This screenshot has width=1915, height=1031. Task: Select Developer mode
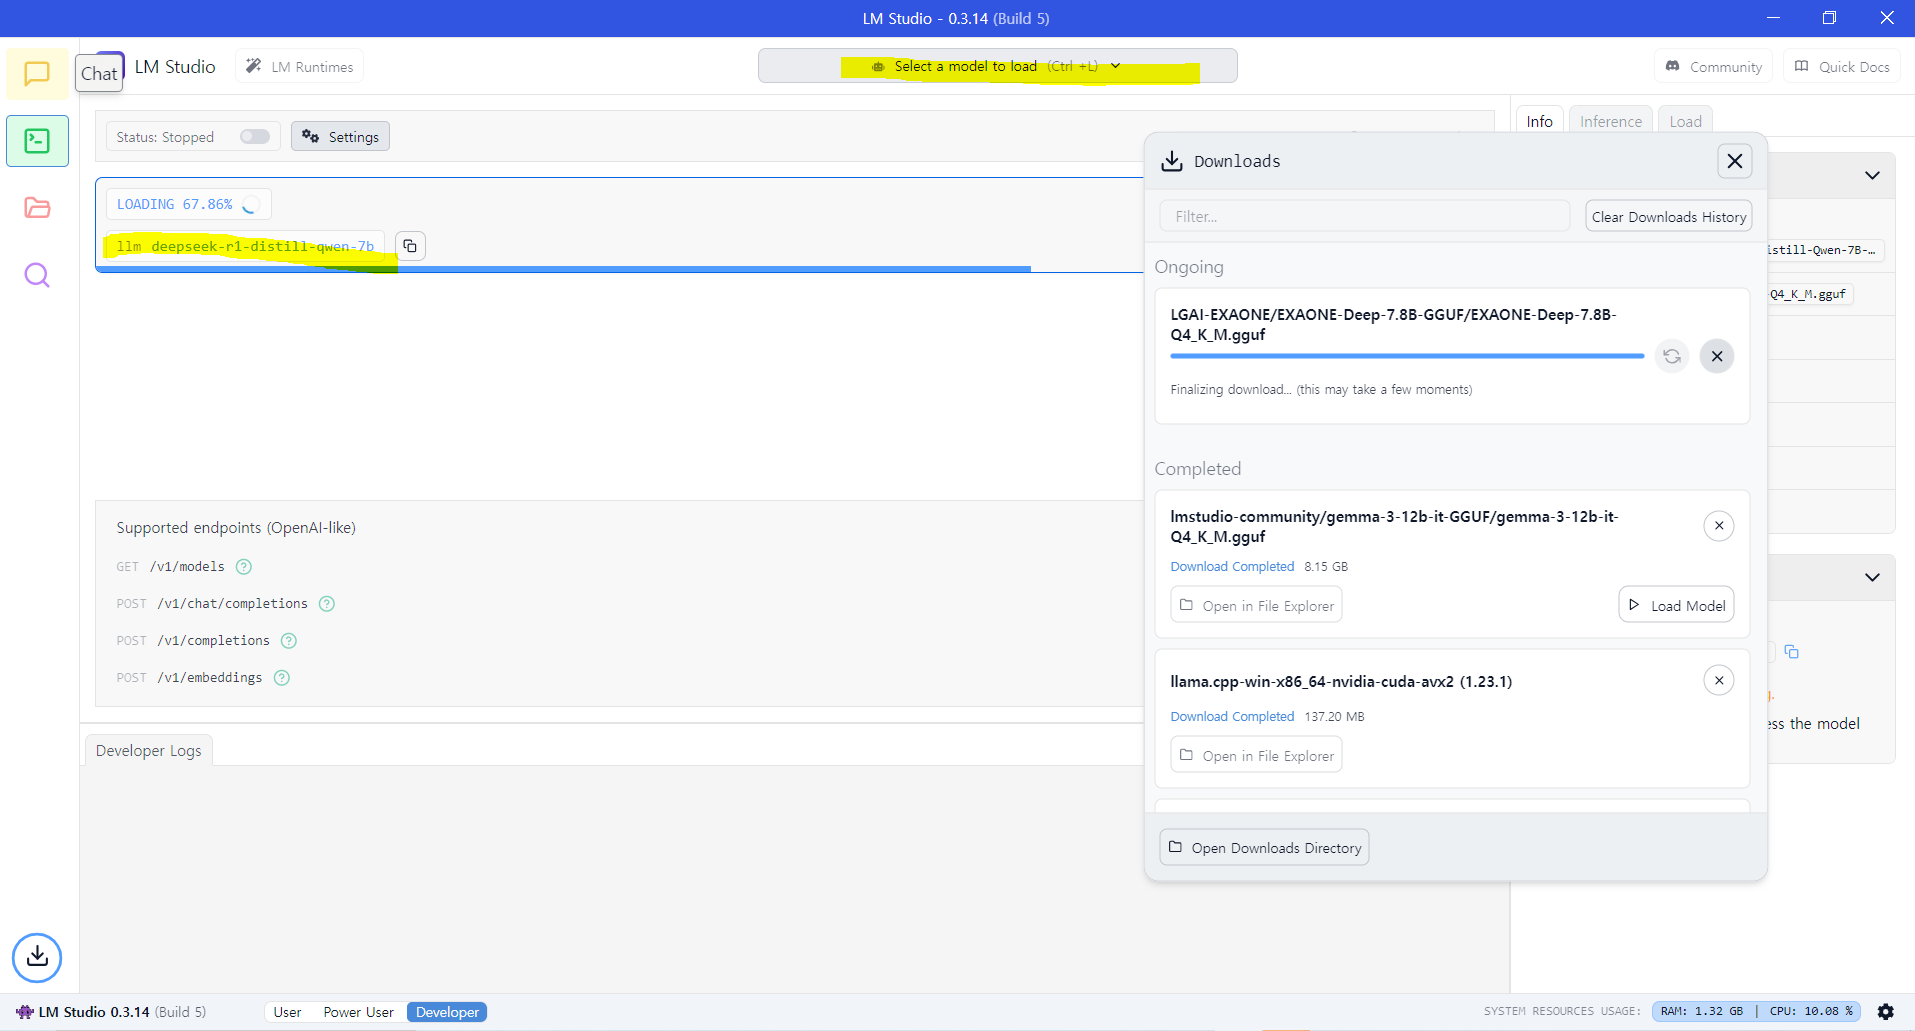point(447,1012)
